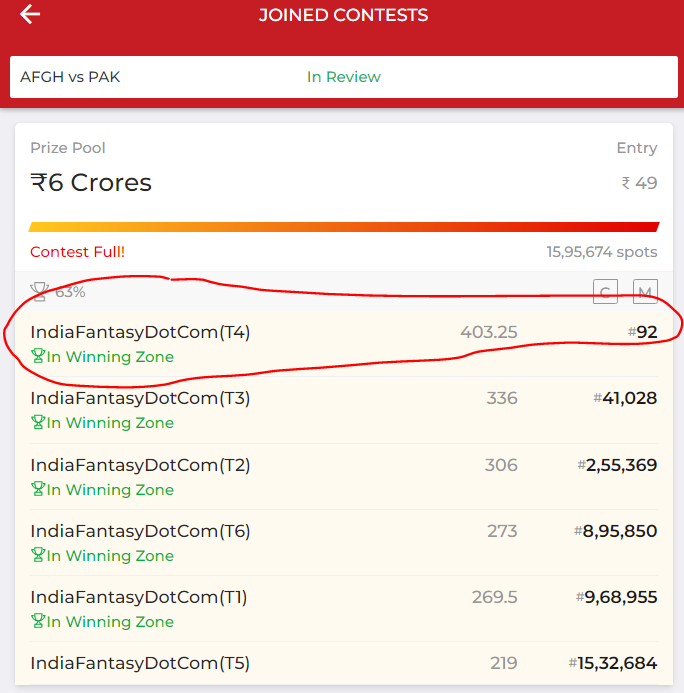Click the 63% winners percentage
Screen dimensions: 684x693
[x=70, y=292]
